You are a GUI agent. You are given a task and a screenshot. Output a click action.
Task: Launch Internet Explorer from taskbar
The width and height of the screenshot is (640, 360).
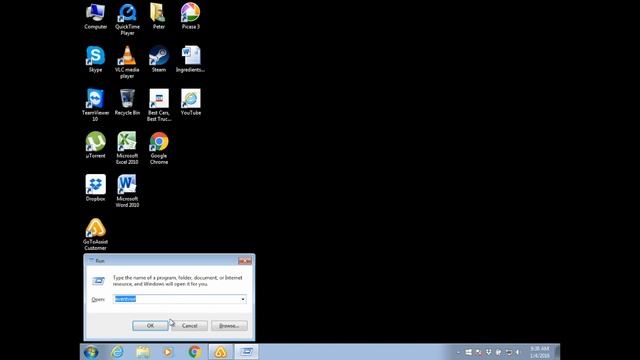coord(118,352)
